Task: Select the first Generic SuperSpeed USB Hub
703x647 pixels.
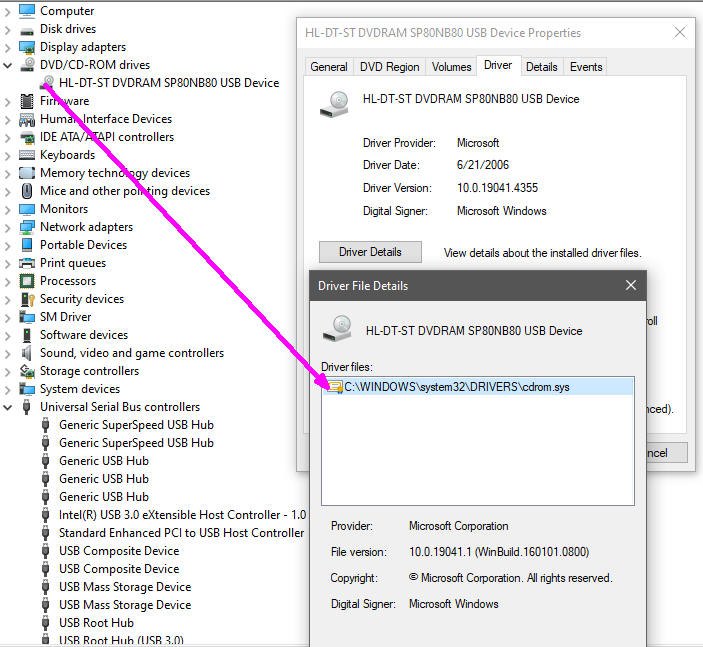Action: point(136,425)
